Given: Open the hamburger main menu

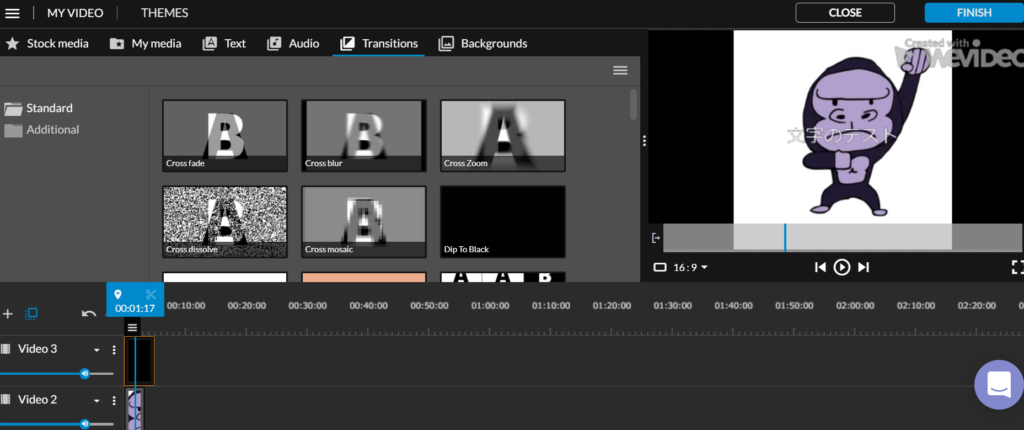Looking at the screenshot, I should tap(12, 13).
